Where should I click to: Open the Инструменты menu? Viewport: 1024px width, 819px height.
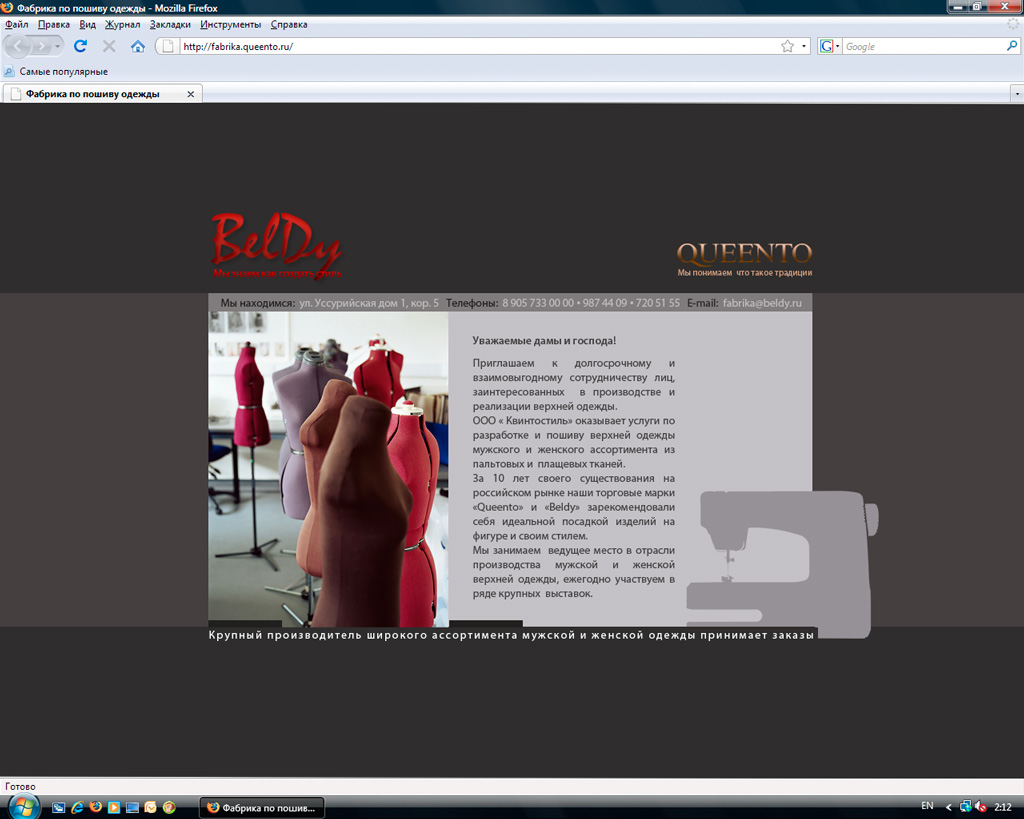(231, 25)
